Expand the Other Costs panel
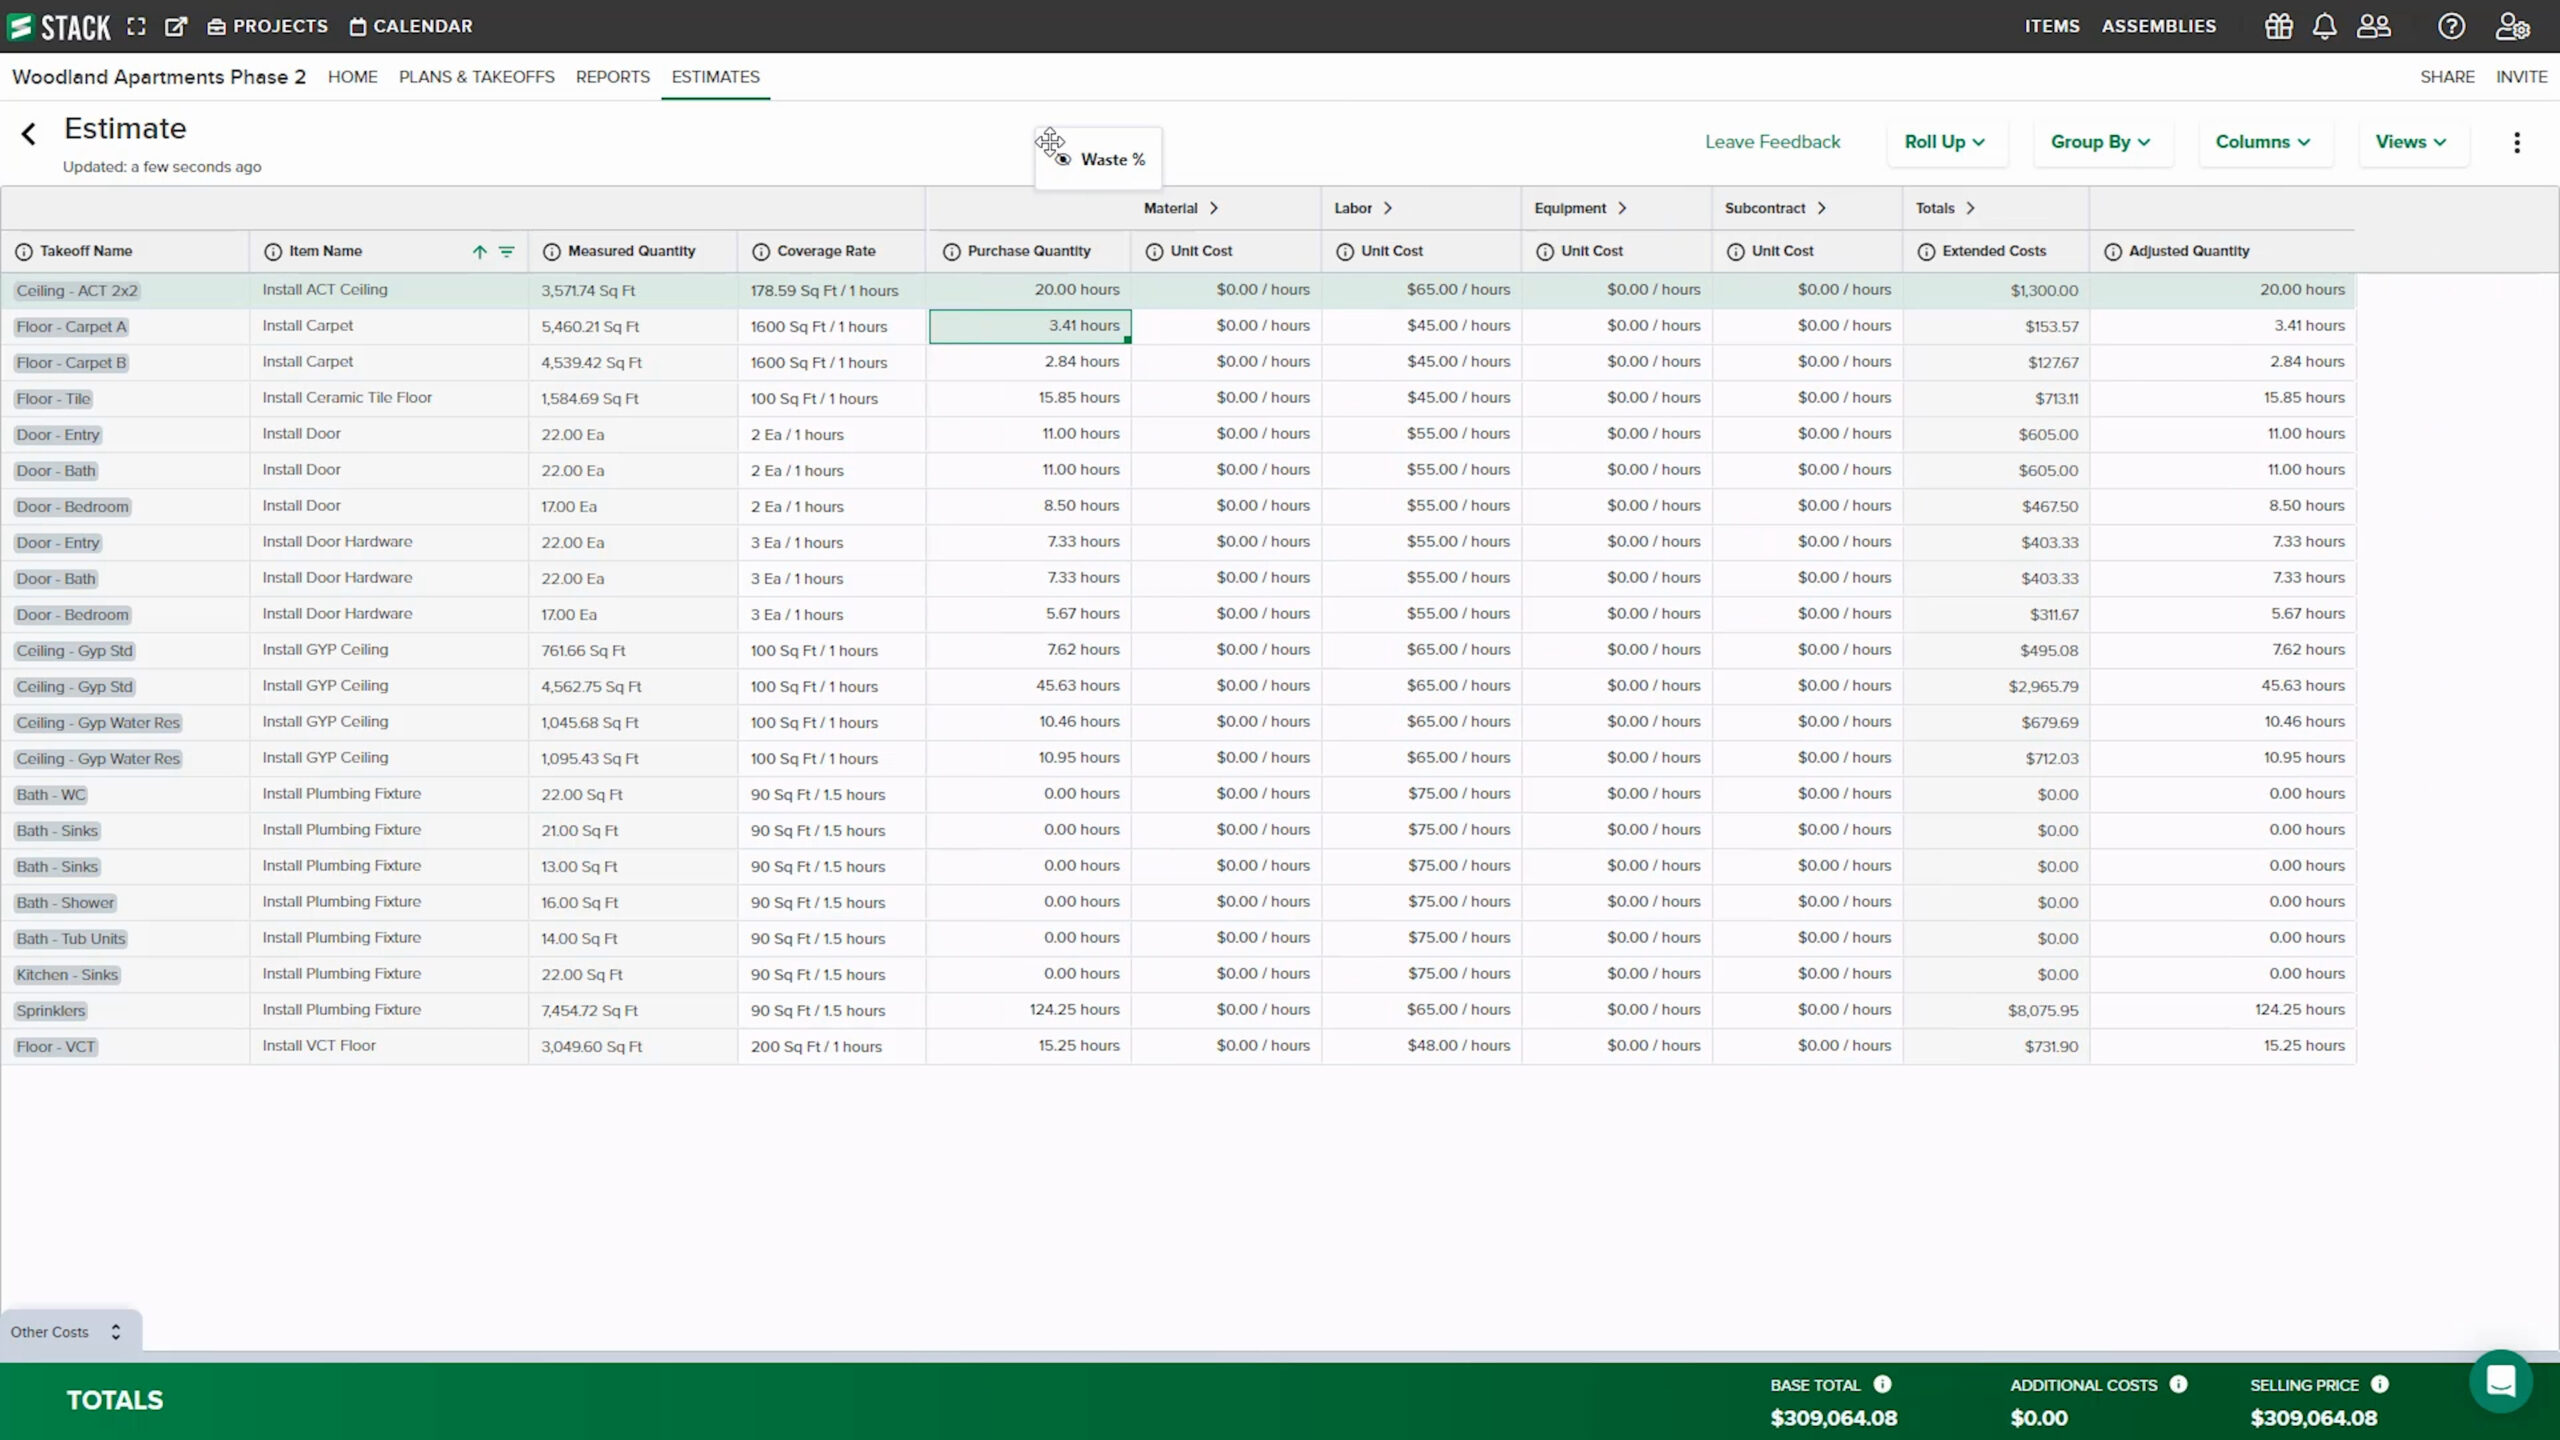Screen dimensions: 2560x1440 tap(115, 1331)
